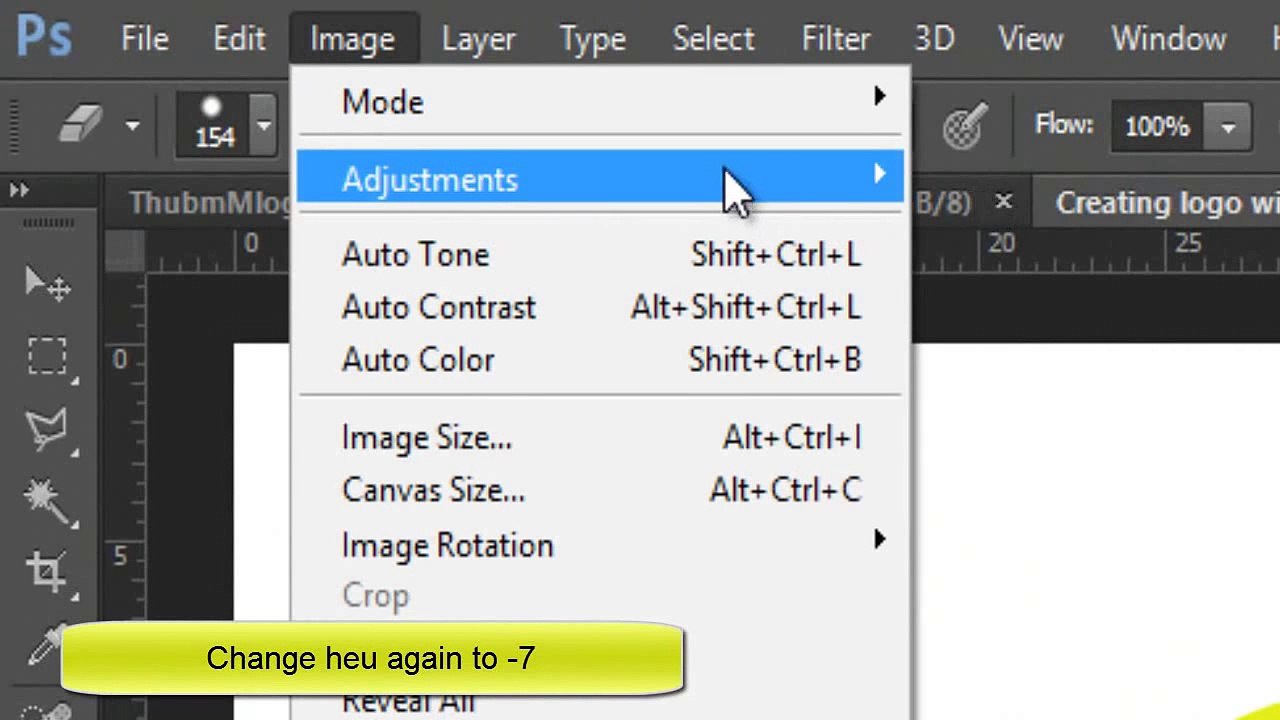
Task: Close the current document tab
Action: pos(1003,203)
